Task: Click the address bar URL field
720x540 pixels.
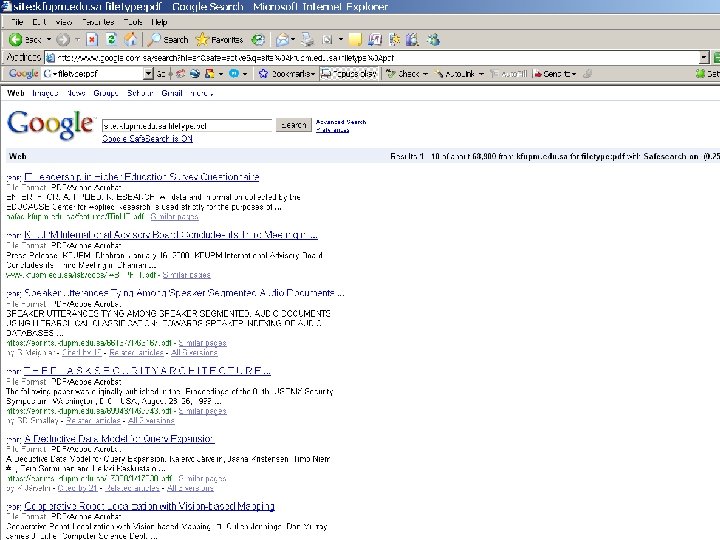Action: click(x=372, y=58)
